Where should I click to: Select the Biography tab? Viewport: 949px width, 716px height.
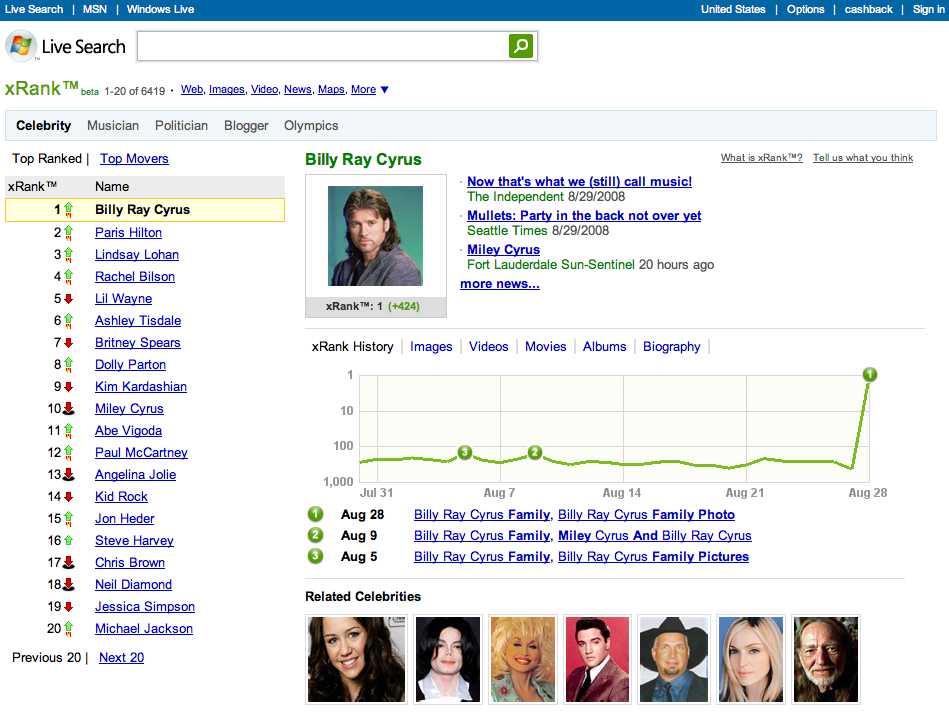pyautogui.click(x=671, y=347)
